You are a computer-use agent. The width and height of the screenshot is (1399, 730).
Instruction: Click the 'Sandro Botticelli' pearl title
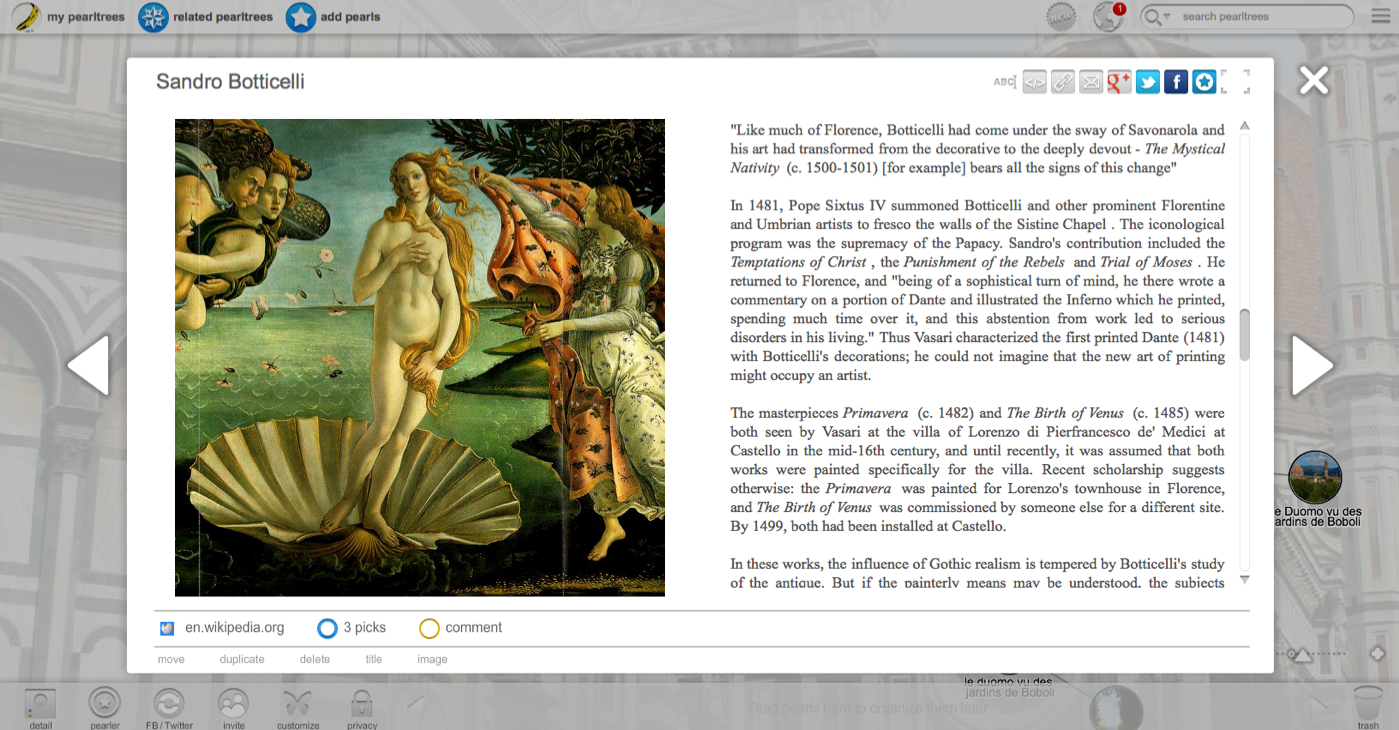tap(230, 82)
